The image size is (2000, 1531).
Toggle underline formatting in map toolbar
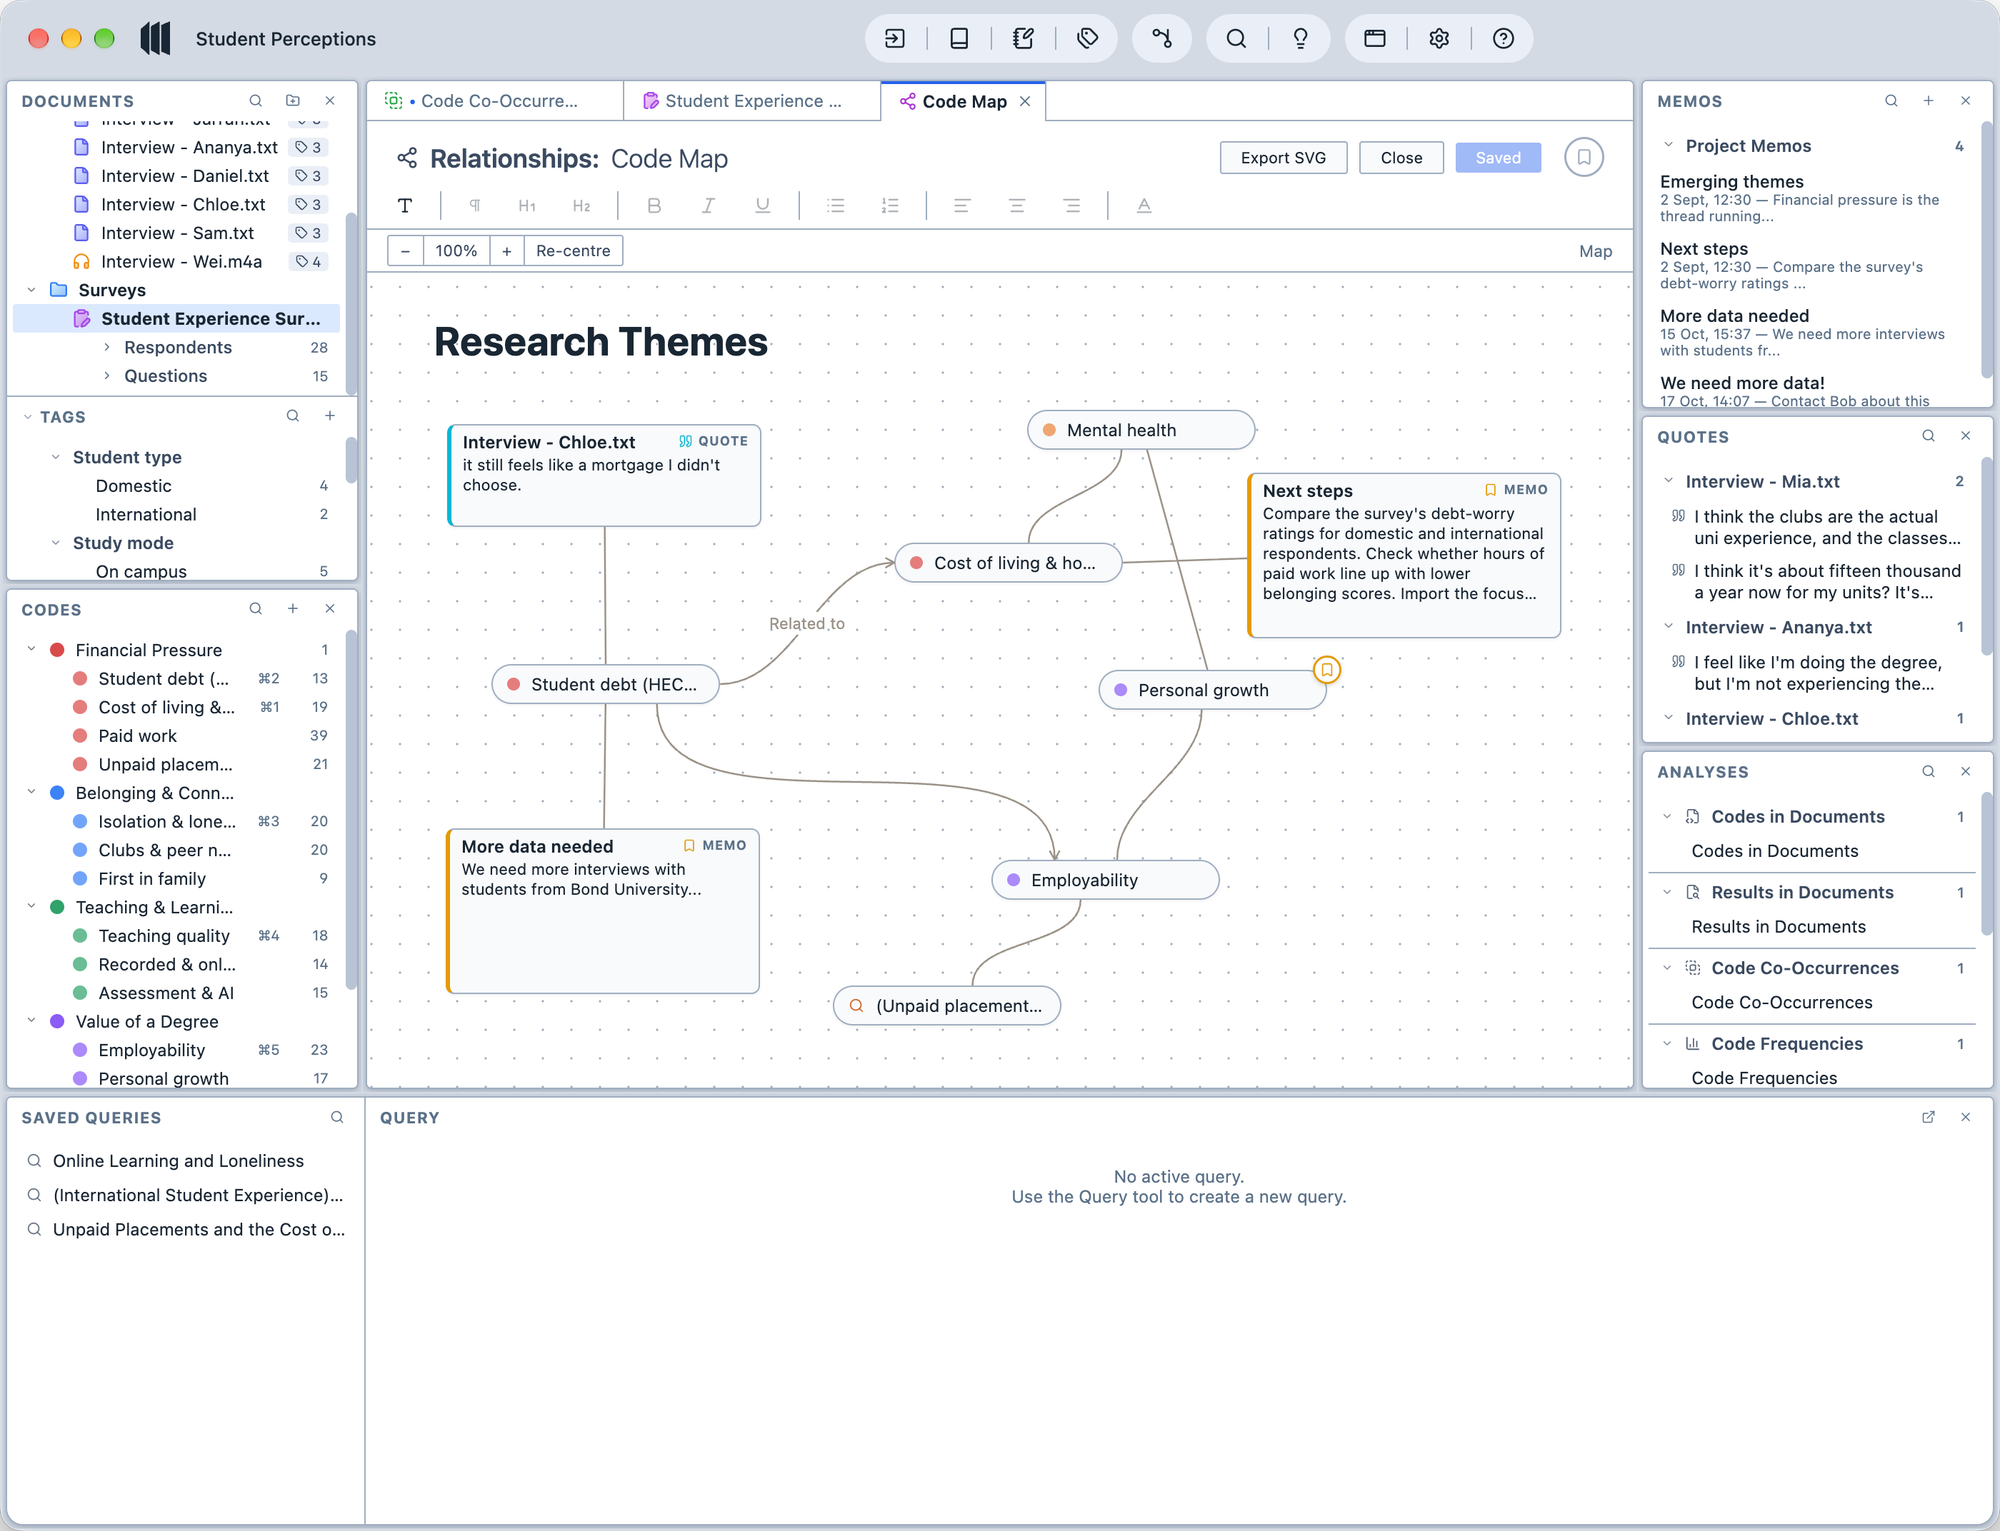pyautogui.click(x=763, y=205)
